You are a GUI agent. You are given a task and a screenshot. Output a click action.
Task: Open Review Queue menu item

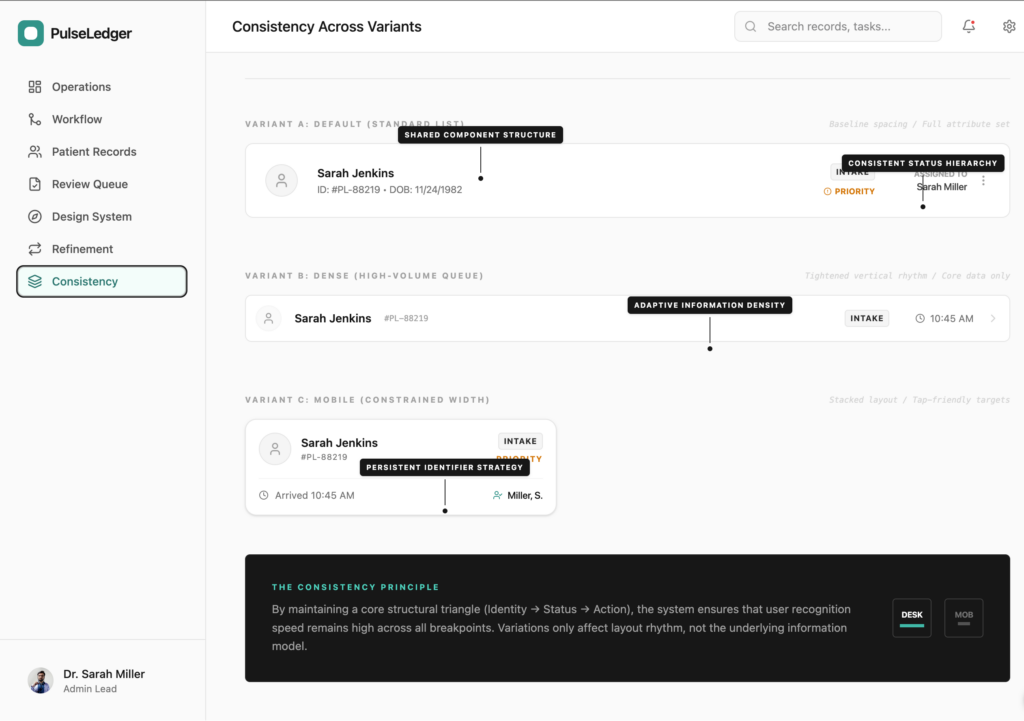pyautogui.click(x=102, y=184)
